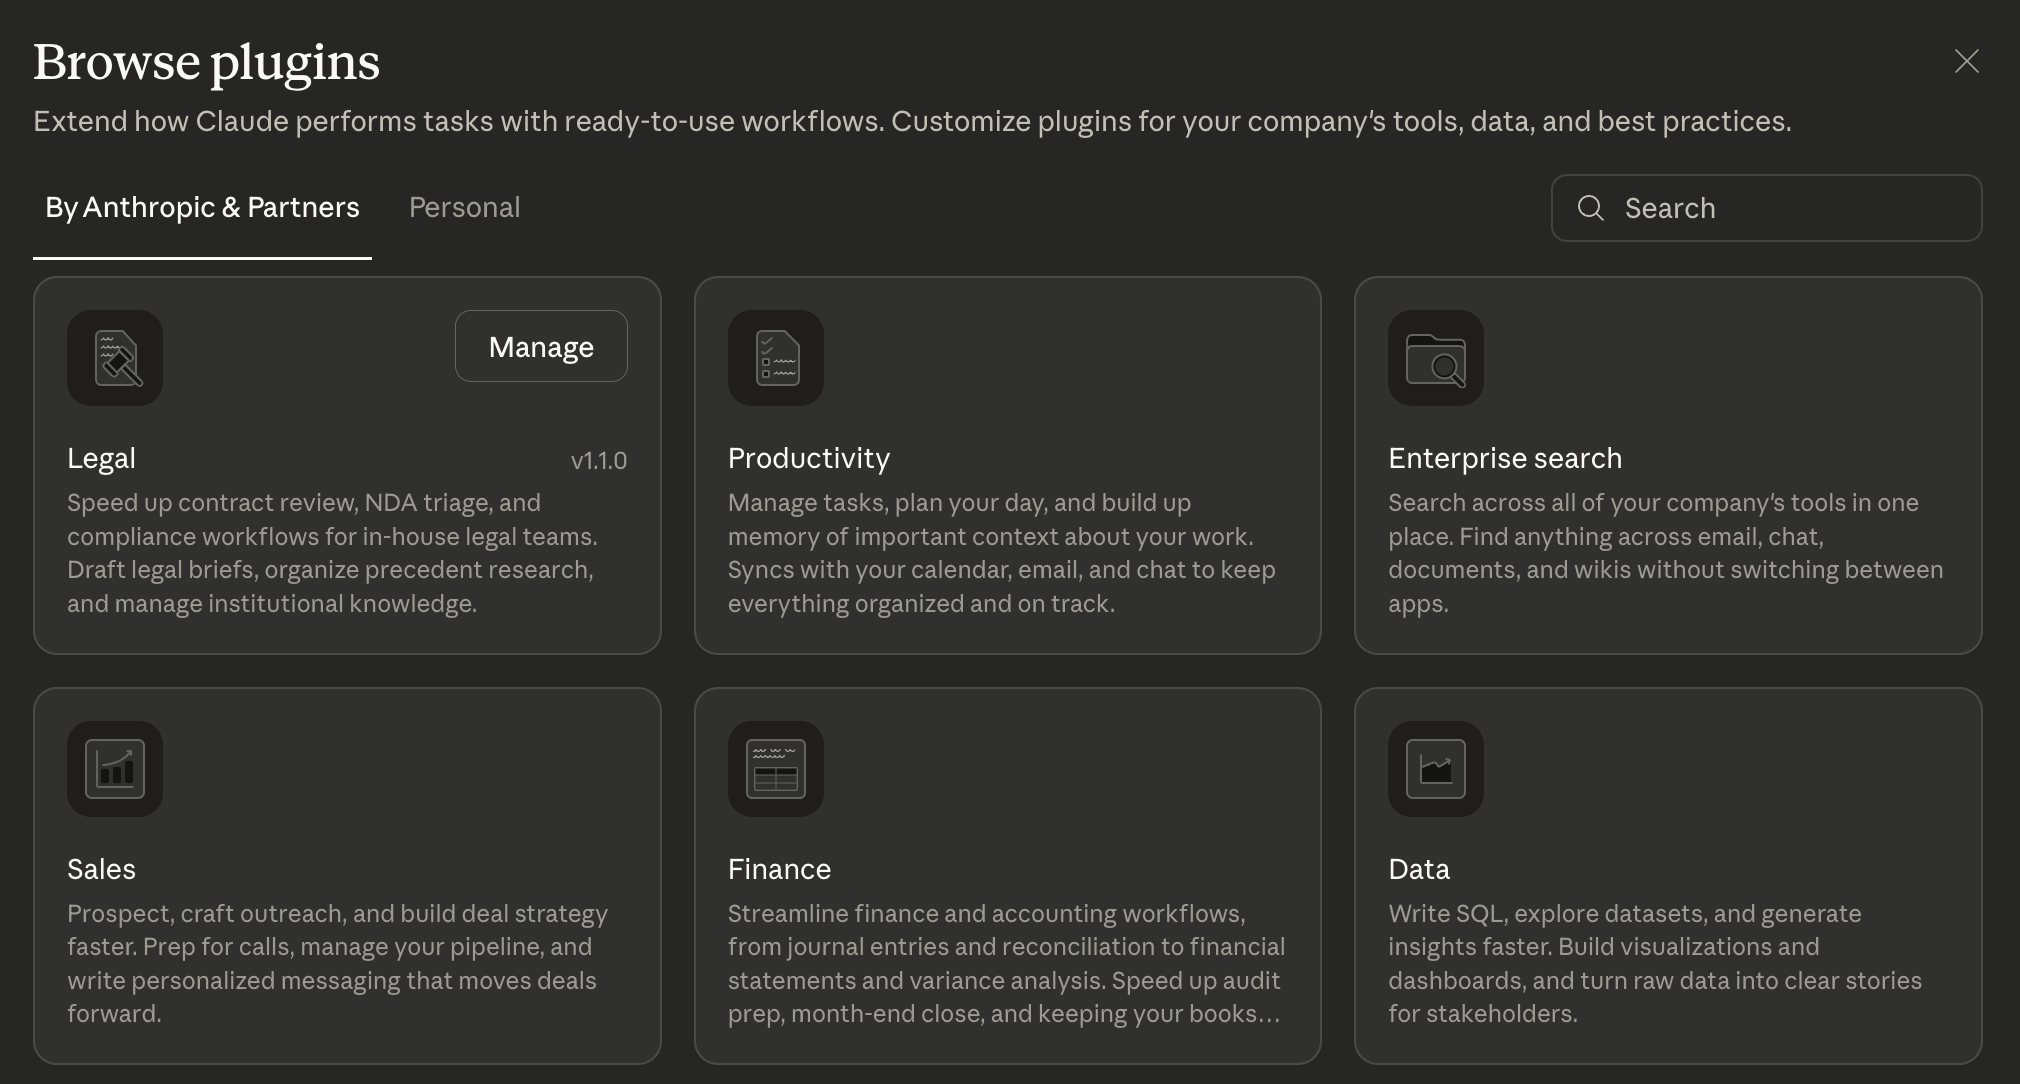The height and width of the screenshot is (1084, 2020).
Task: Click the truncated Finance description text
Action: point(1004,964)
